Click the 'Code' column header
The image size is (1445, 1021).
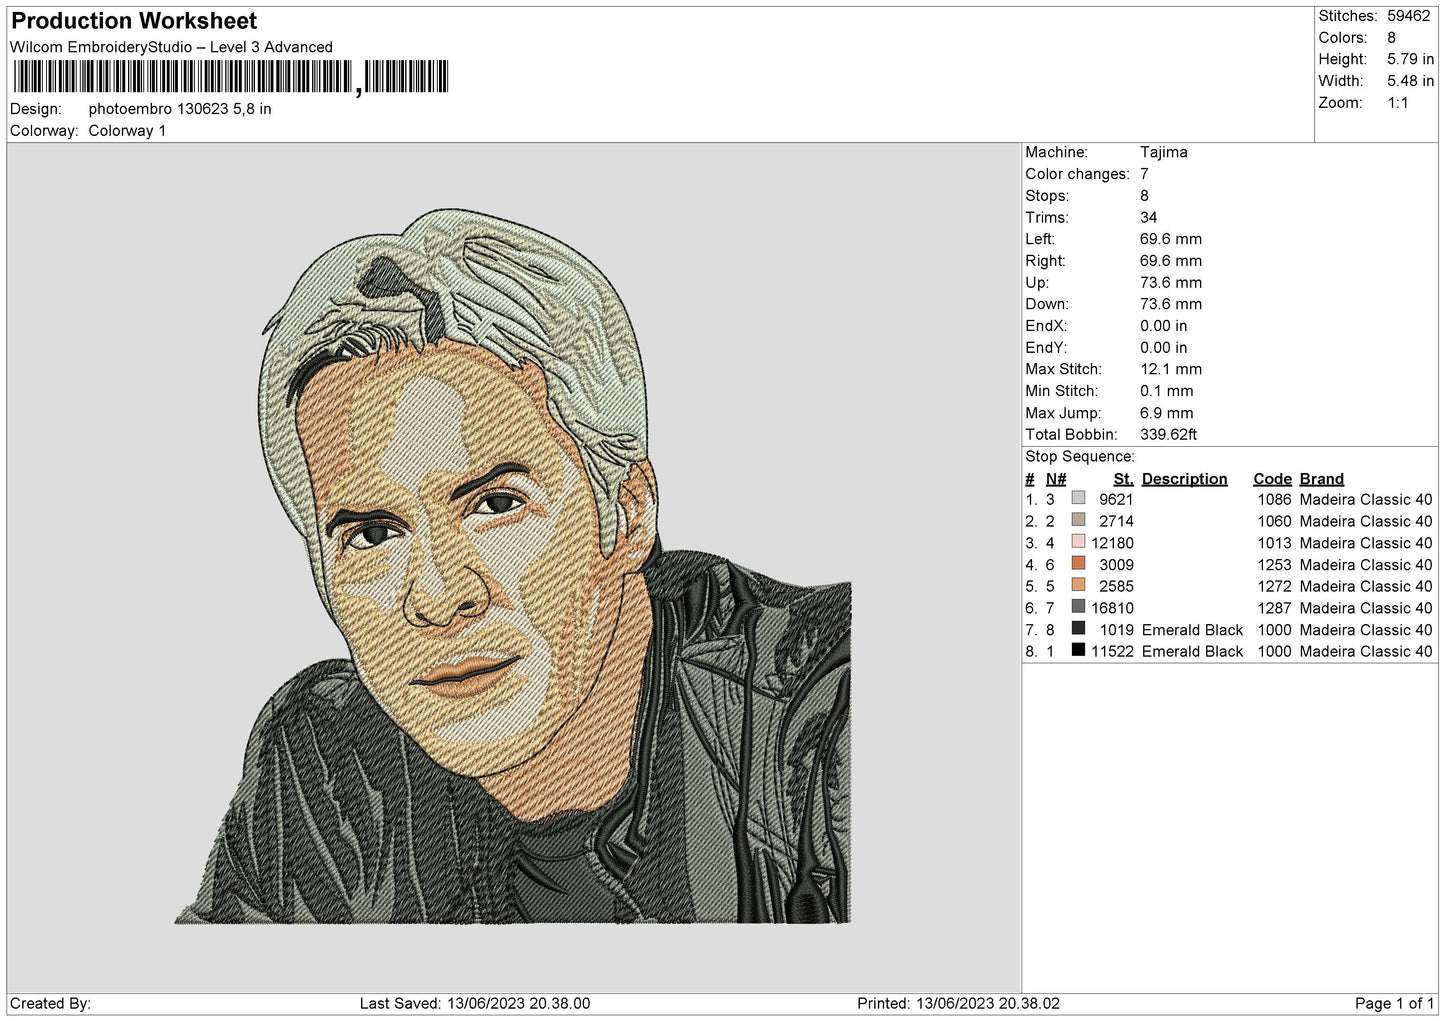[x=1273, y=479]
